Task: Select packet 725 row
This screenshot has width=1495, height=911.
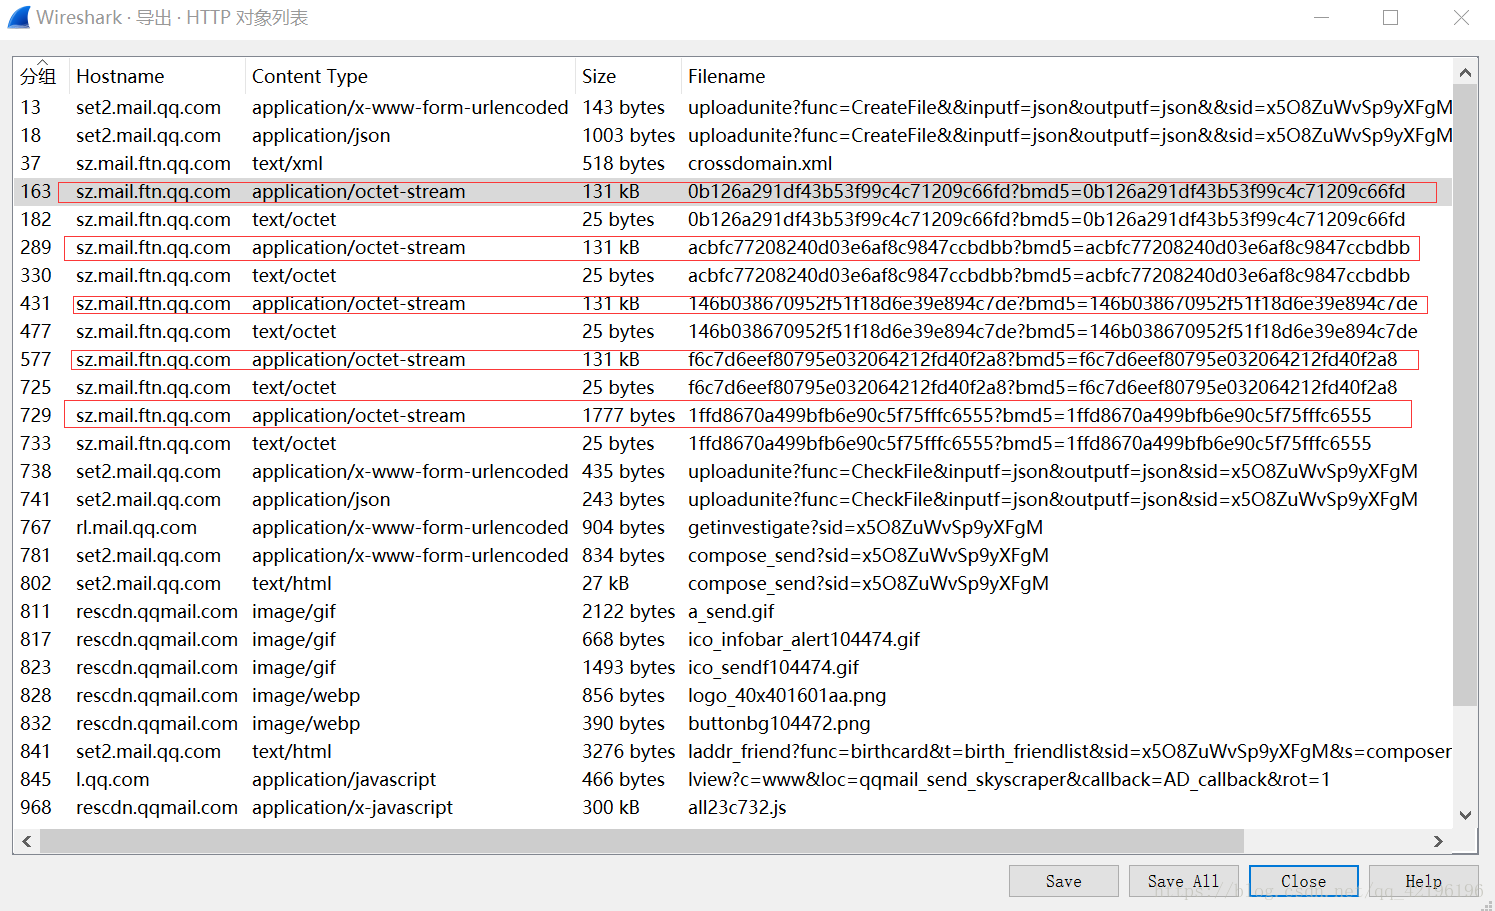Action: (x=733, y=387)
